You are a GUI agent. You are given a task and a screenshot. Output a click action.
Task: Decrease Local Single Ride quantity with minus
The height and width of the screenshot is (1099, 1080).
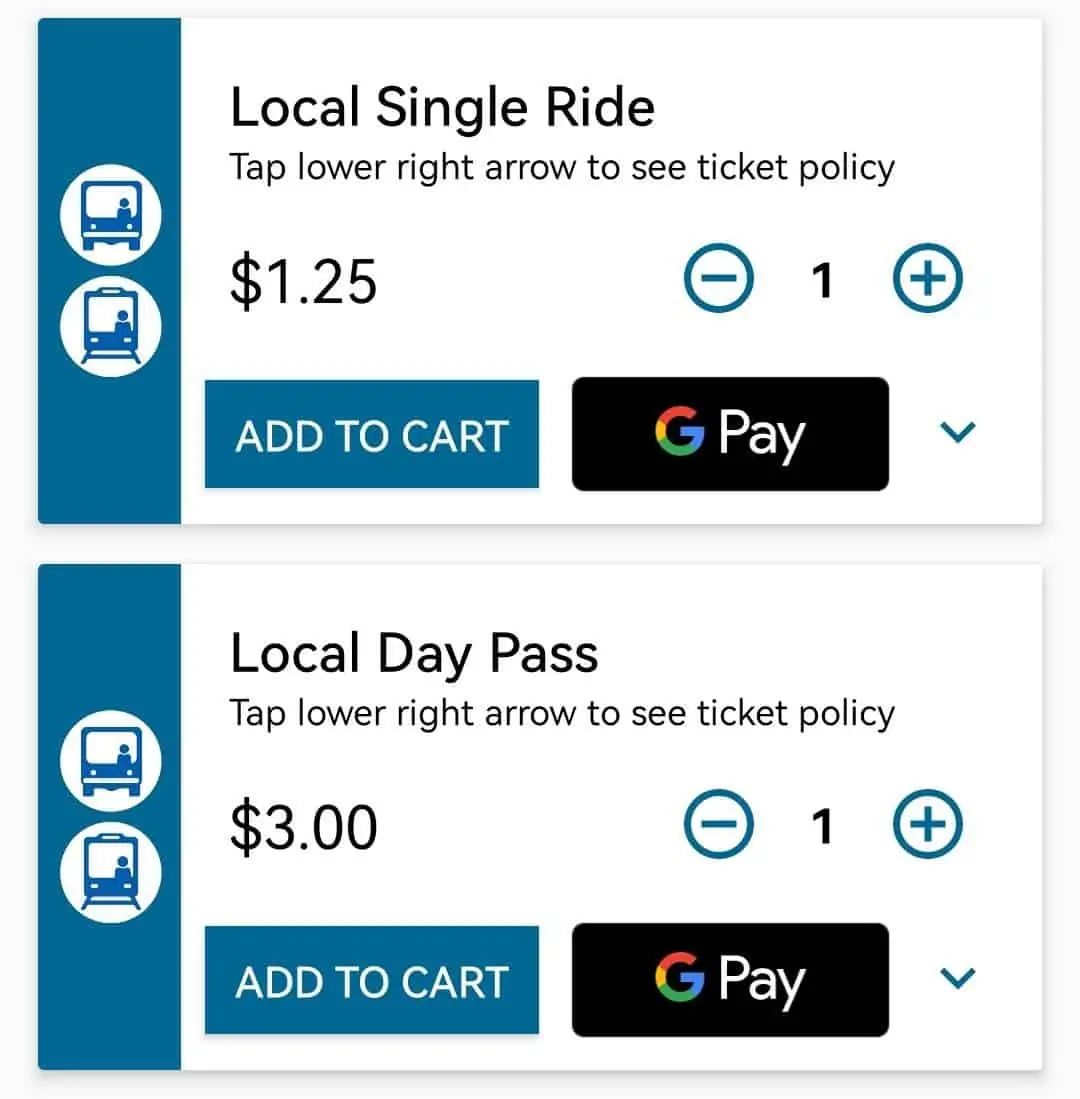[x=719, y=280]
